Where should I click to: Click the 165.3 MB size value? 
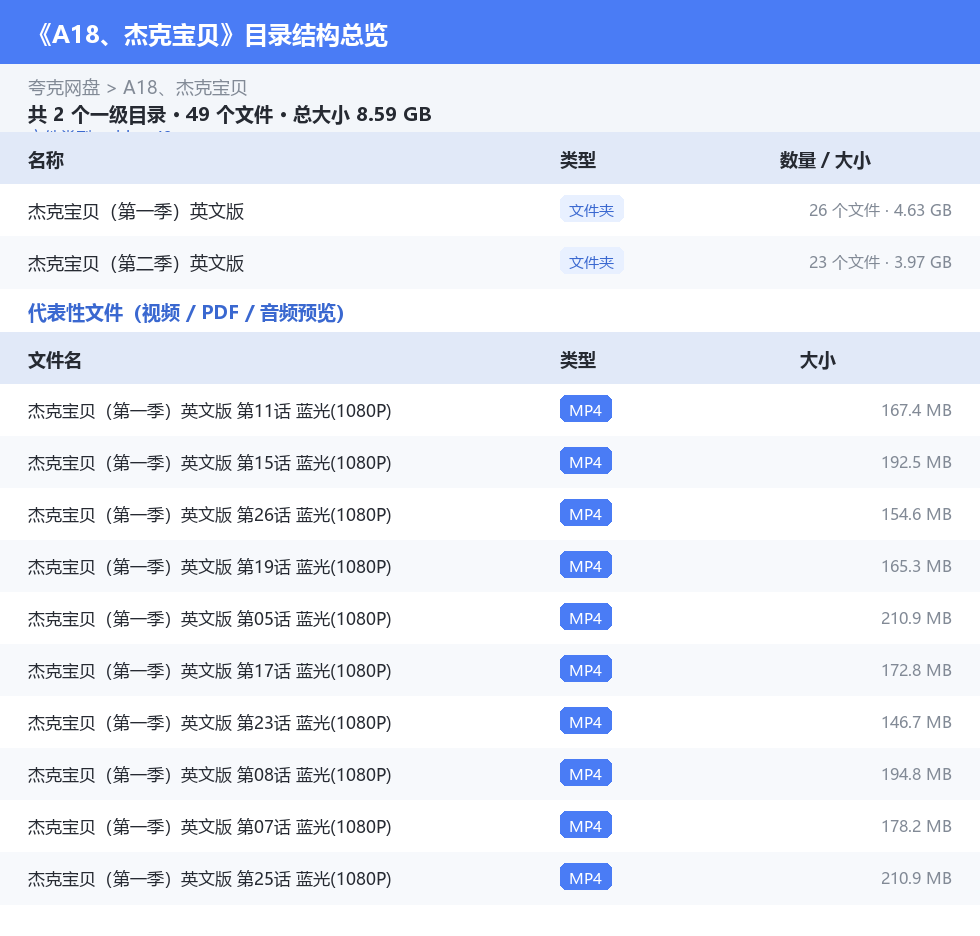[x=916, y=565]
